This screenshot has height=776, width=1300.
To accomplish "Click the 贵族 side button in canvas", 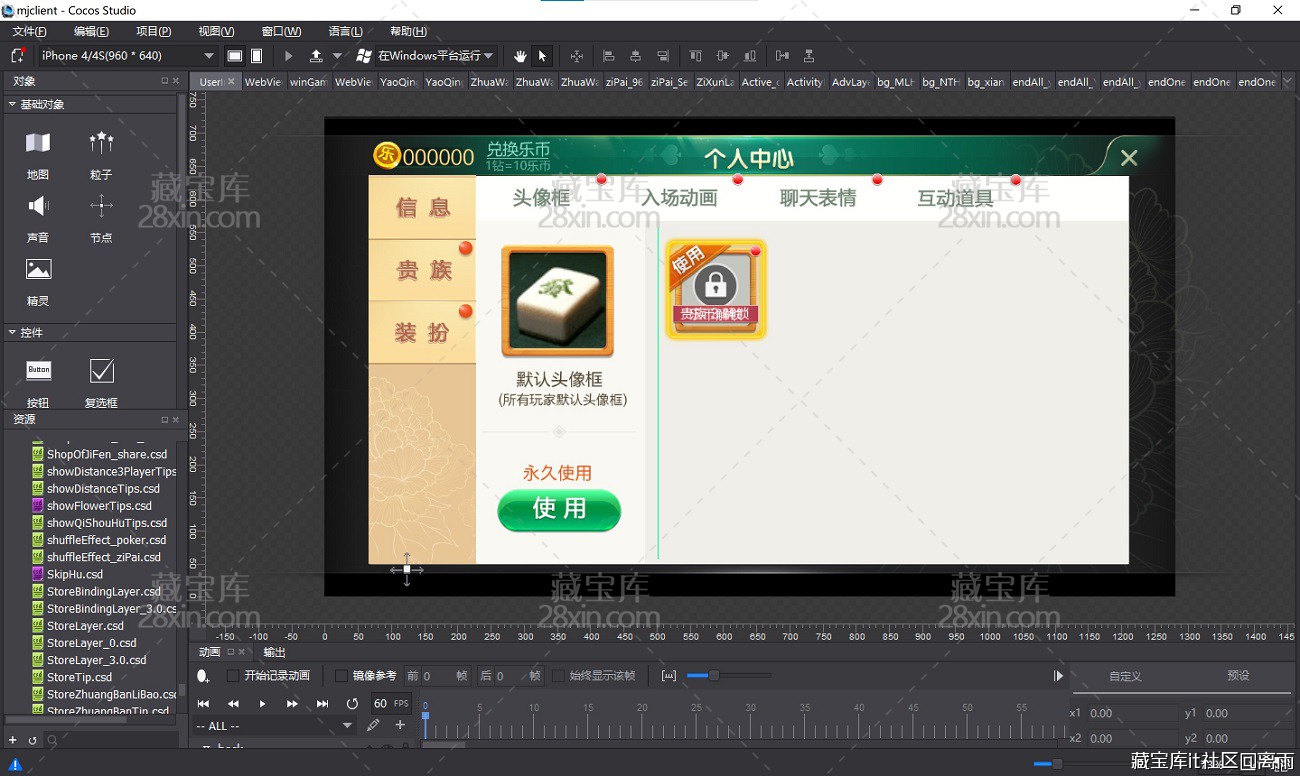I will coord(423,270).
